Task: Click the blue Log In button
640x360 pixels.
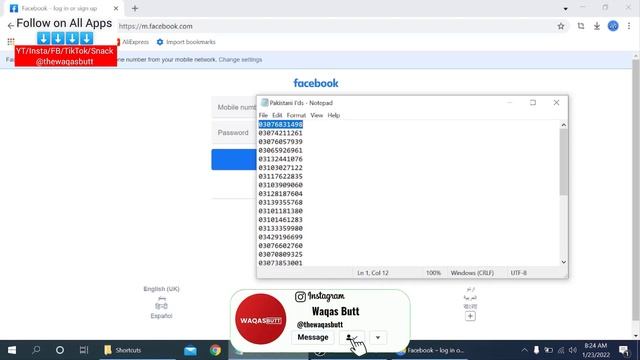Action: pos(234,160)
